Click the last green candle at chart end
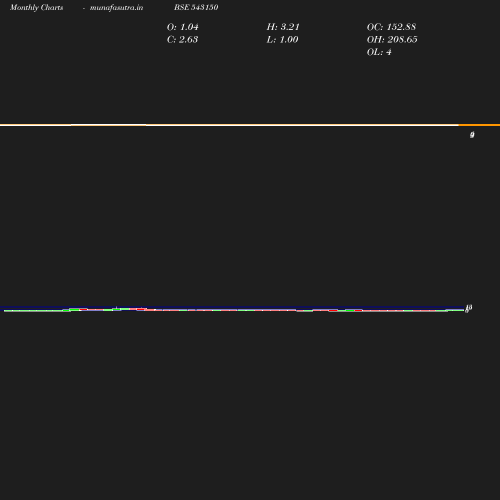Viewport: 500px width, 500px height. (x=455, y=310)
